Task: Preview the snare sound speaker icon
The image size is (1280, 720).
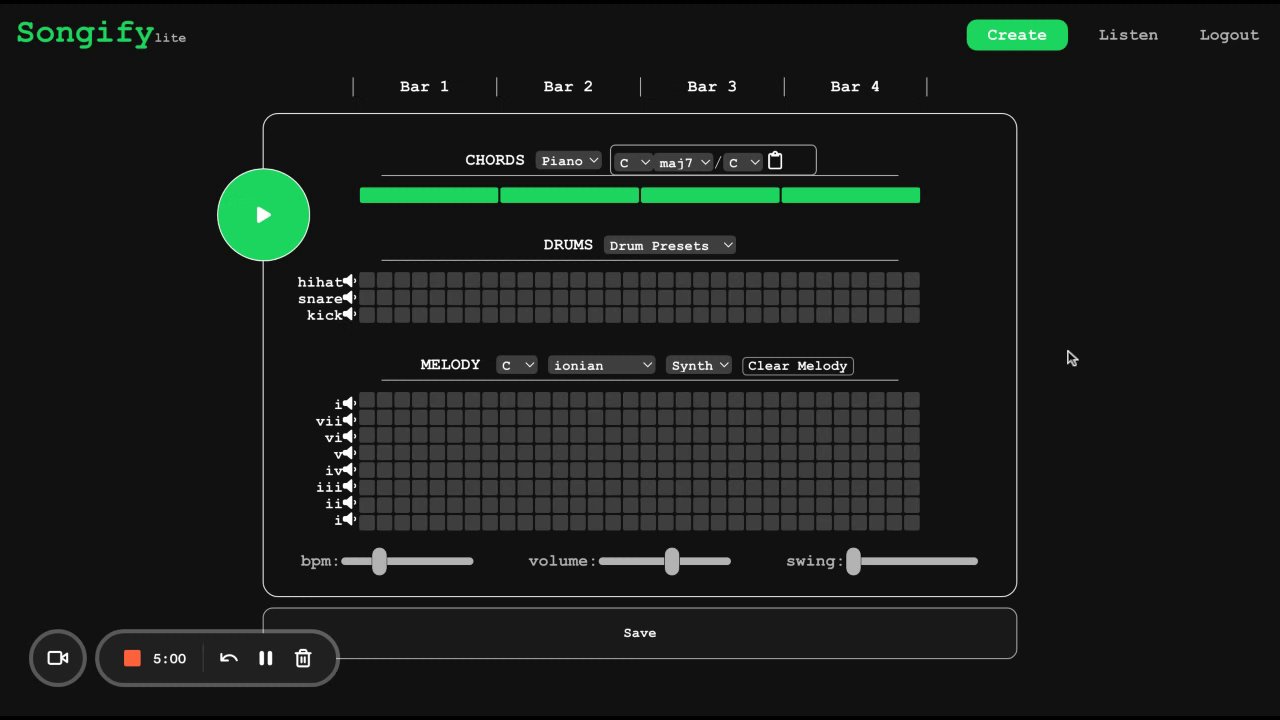Action: pos(349,298)
